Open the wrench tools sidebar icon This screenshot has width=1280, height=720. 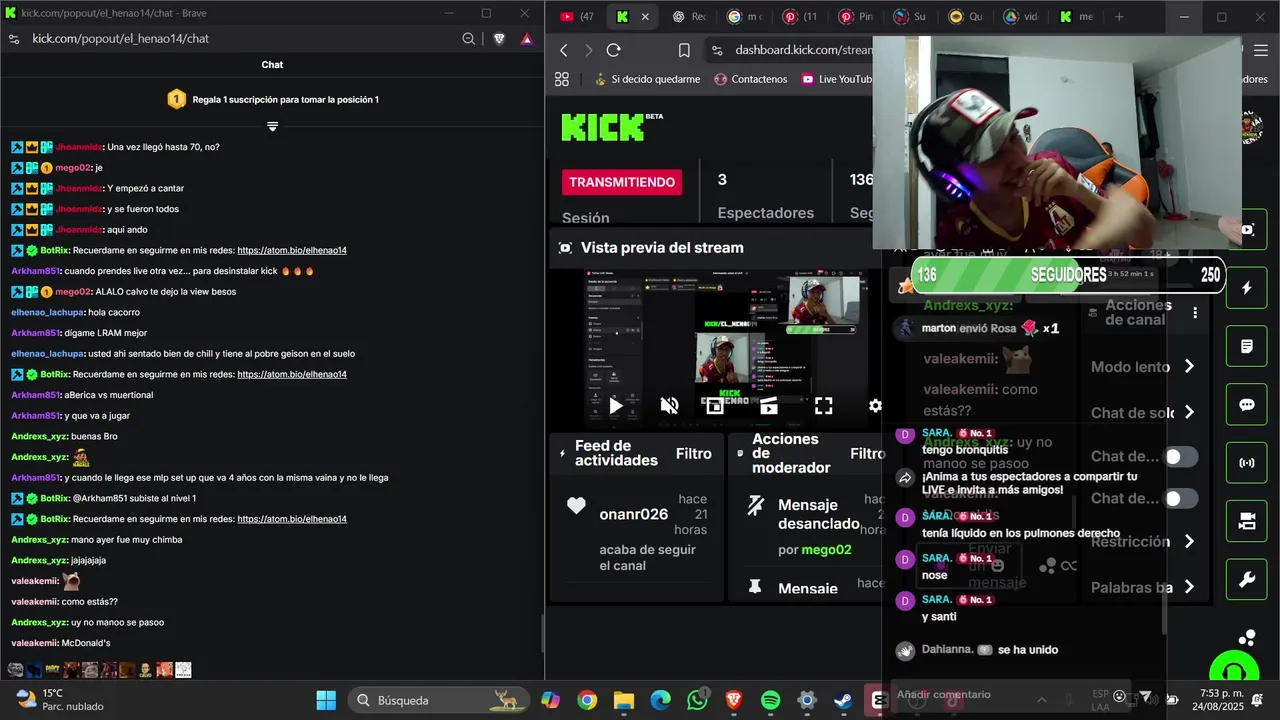tap(1247, 580)
